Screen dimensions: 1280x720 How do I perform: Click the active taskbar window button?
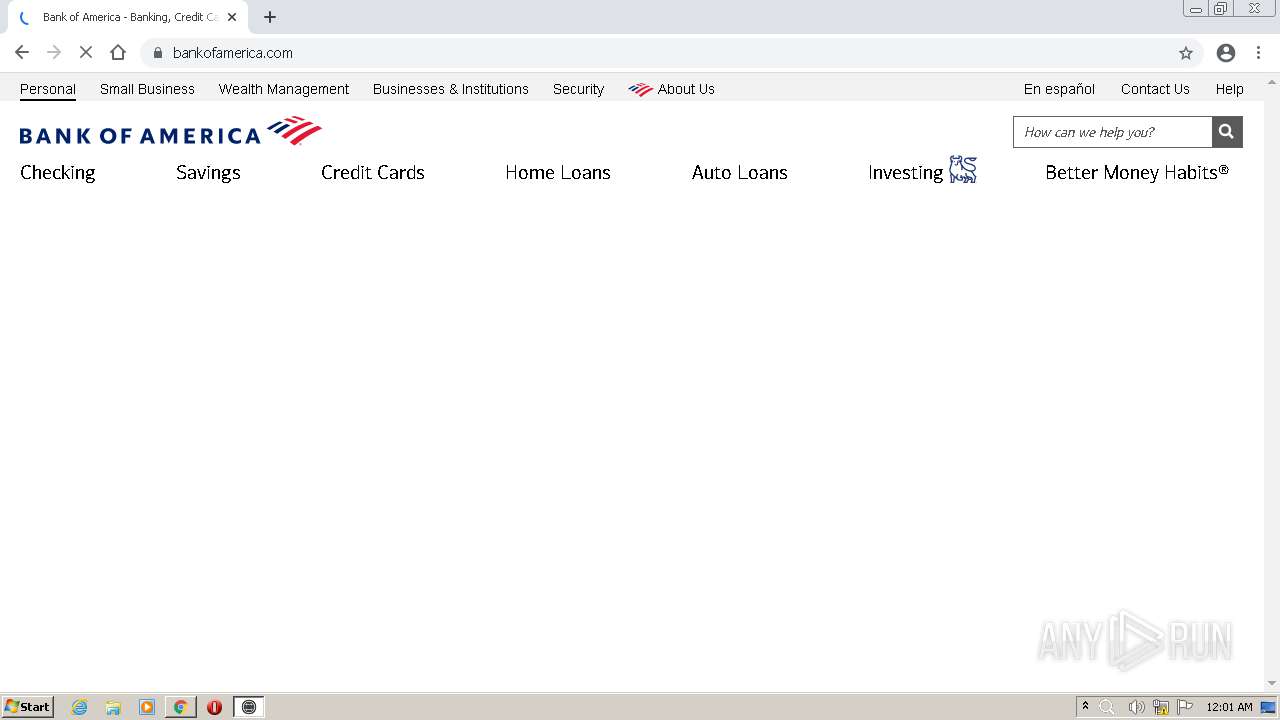pyautogui.click(x=249, y=707)
